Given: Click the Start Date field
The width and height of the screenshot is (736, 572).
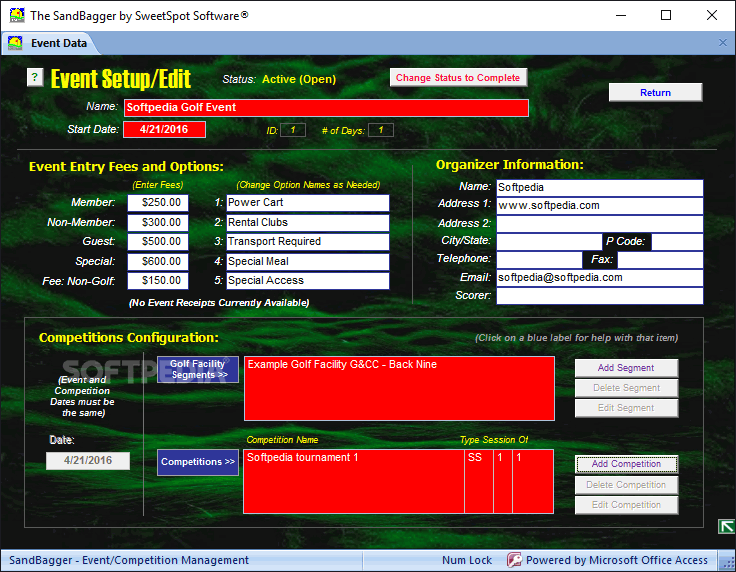Looking at the screenshot, I should coord(164,130).
